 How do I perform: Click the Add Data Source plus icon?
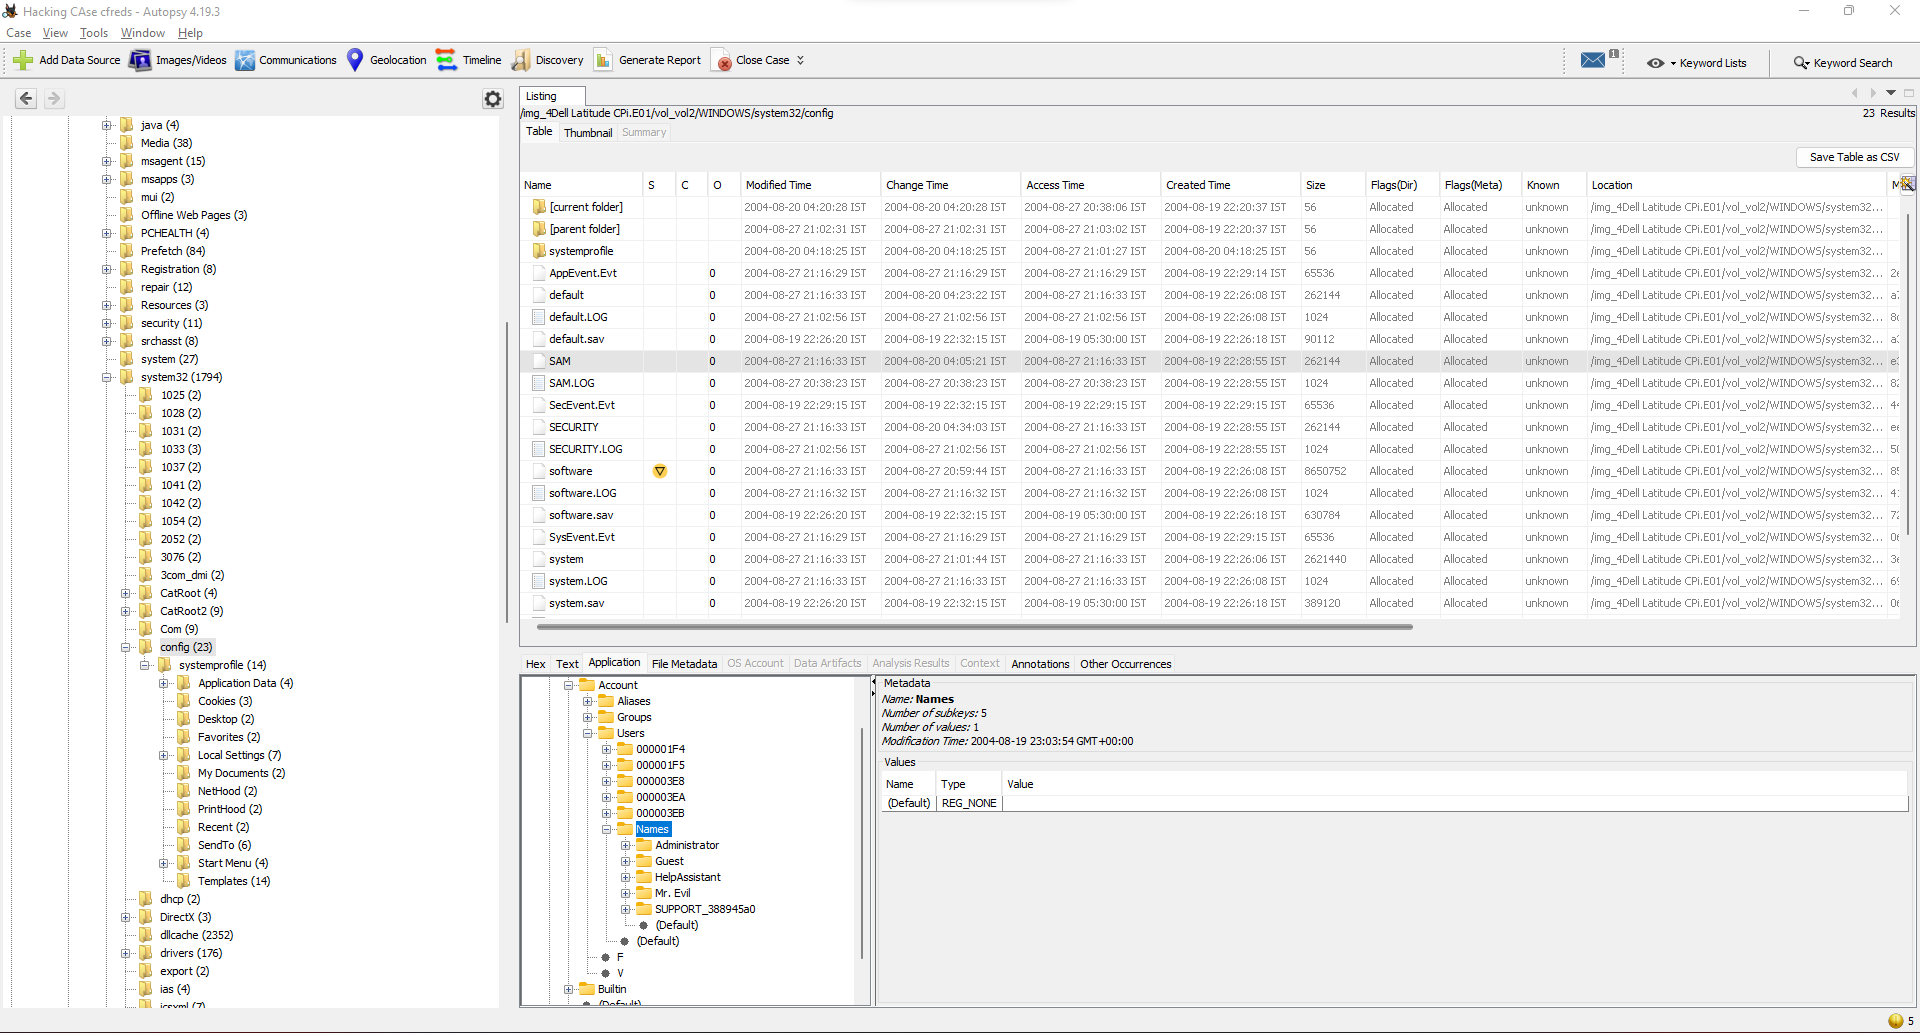[23, 60]
